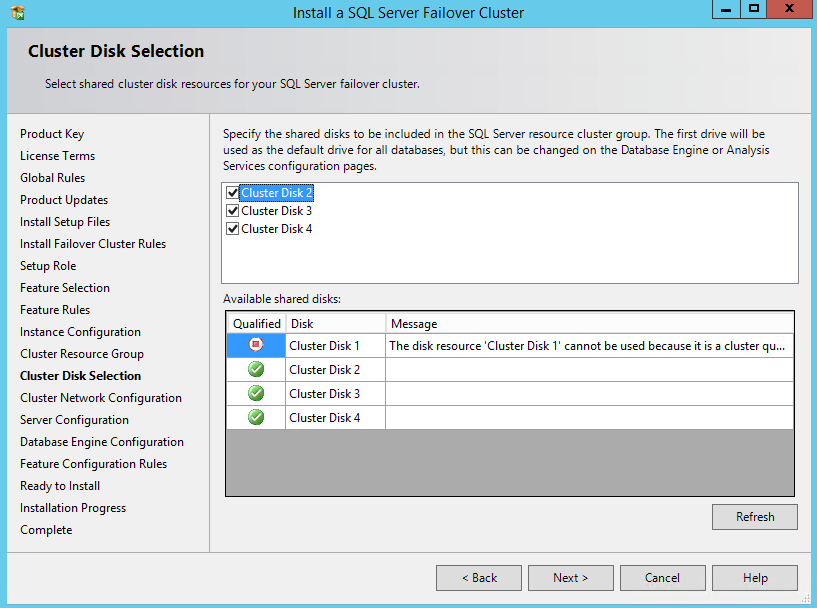Select Cluster Network Configuration in sidebar

(101, 398)
